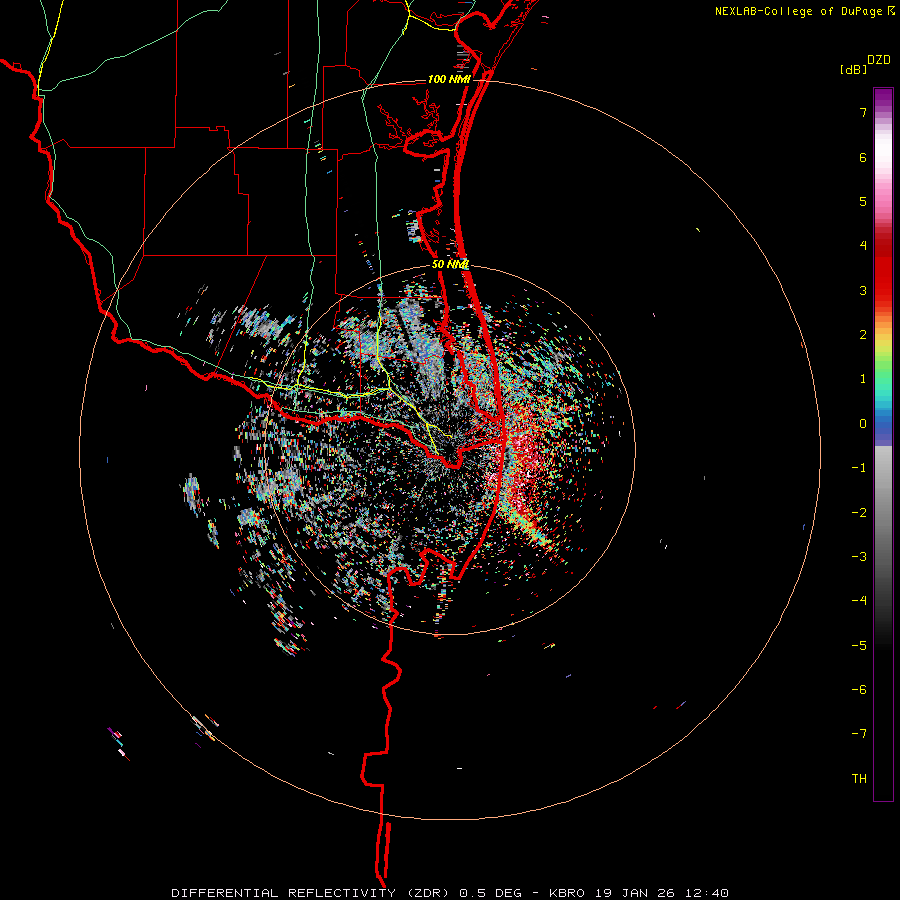Click the 50 NMI range ring label
The width and height of the screenshot is (900, 900).
pos(450,265)
